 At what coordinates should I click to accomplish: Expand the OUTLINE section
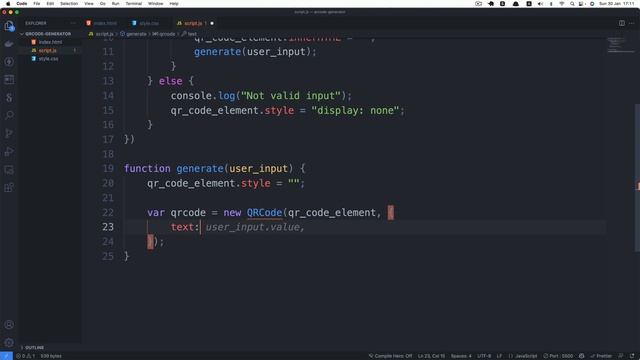[32, 348]
